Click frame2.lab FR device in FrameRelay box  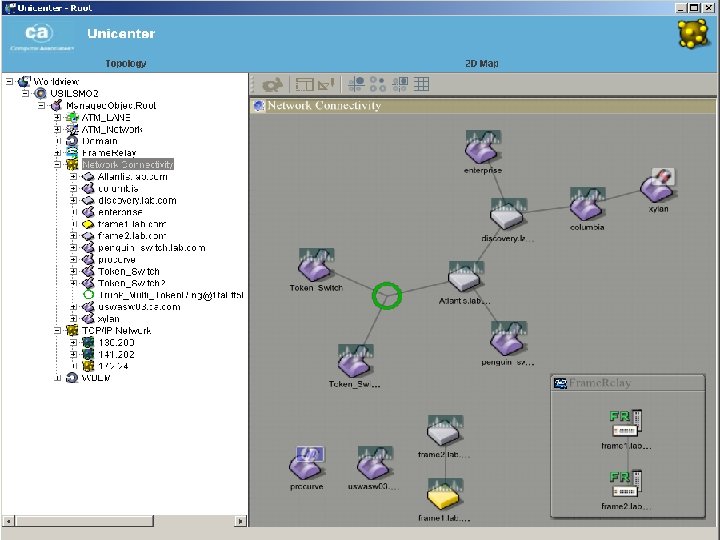pos(625,484)
